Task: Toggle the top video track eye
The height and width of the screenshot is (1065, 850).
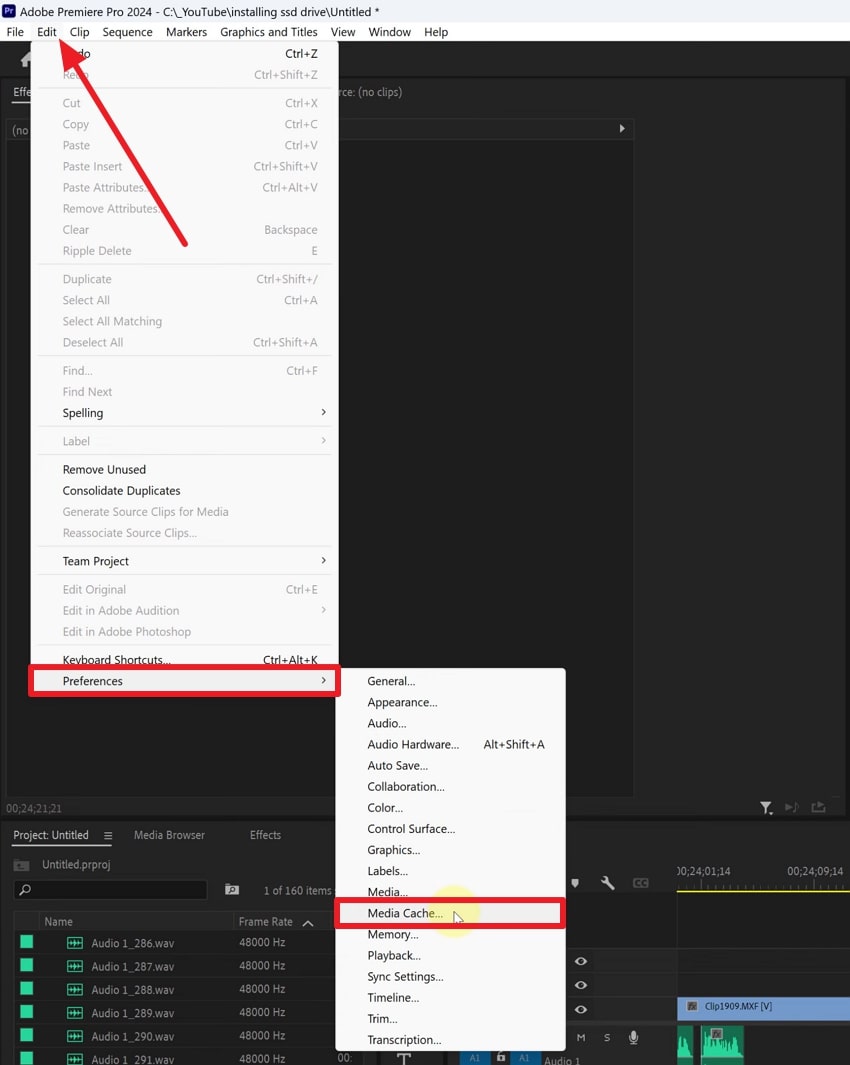Action: [x=581, y=961]
